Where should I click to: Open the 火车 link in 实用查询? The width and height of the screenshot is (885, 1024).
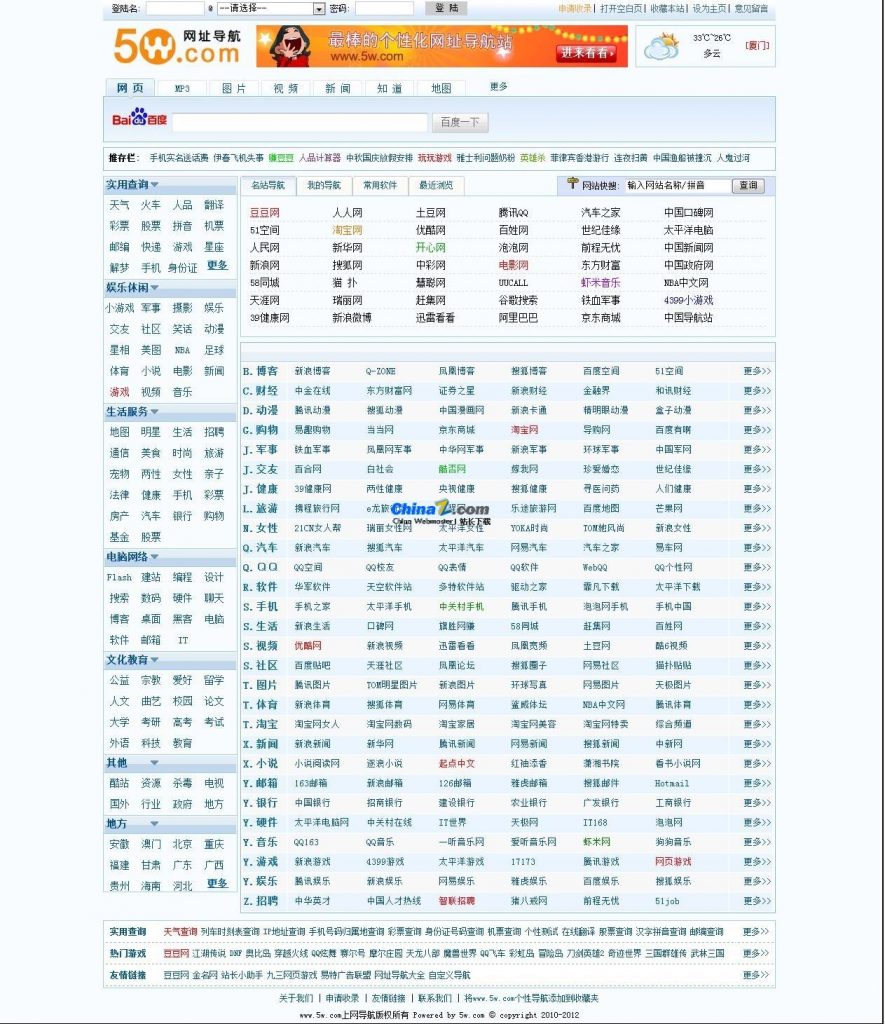click(151, 205)
